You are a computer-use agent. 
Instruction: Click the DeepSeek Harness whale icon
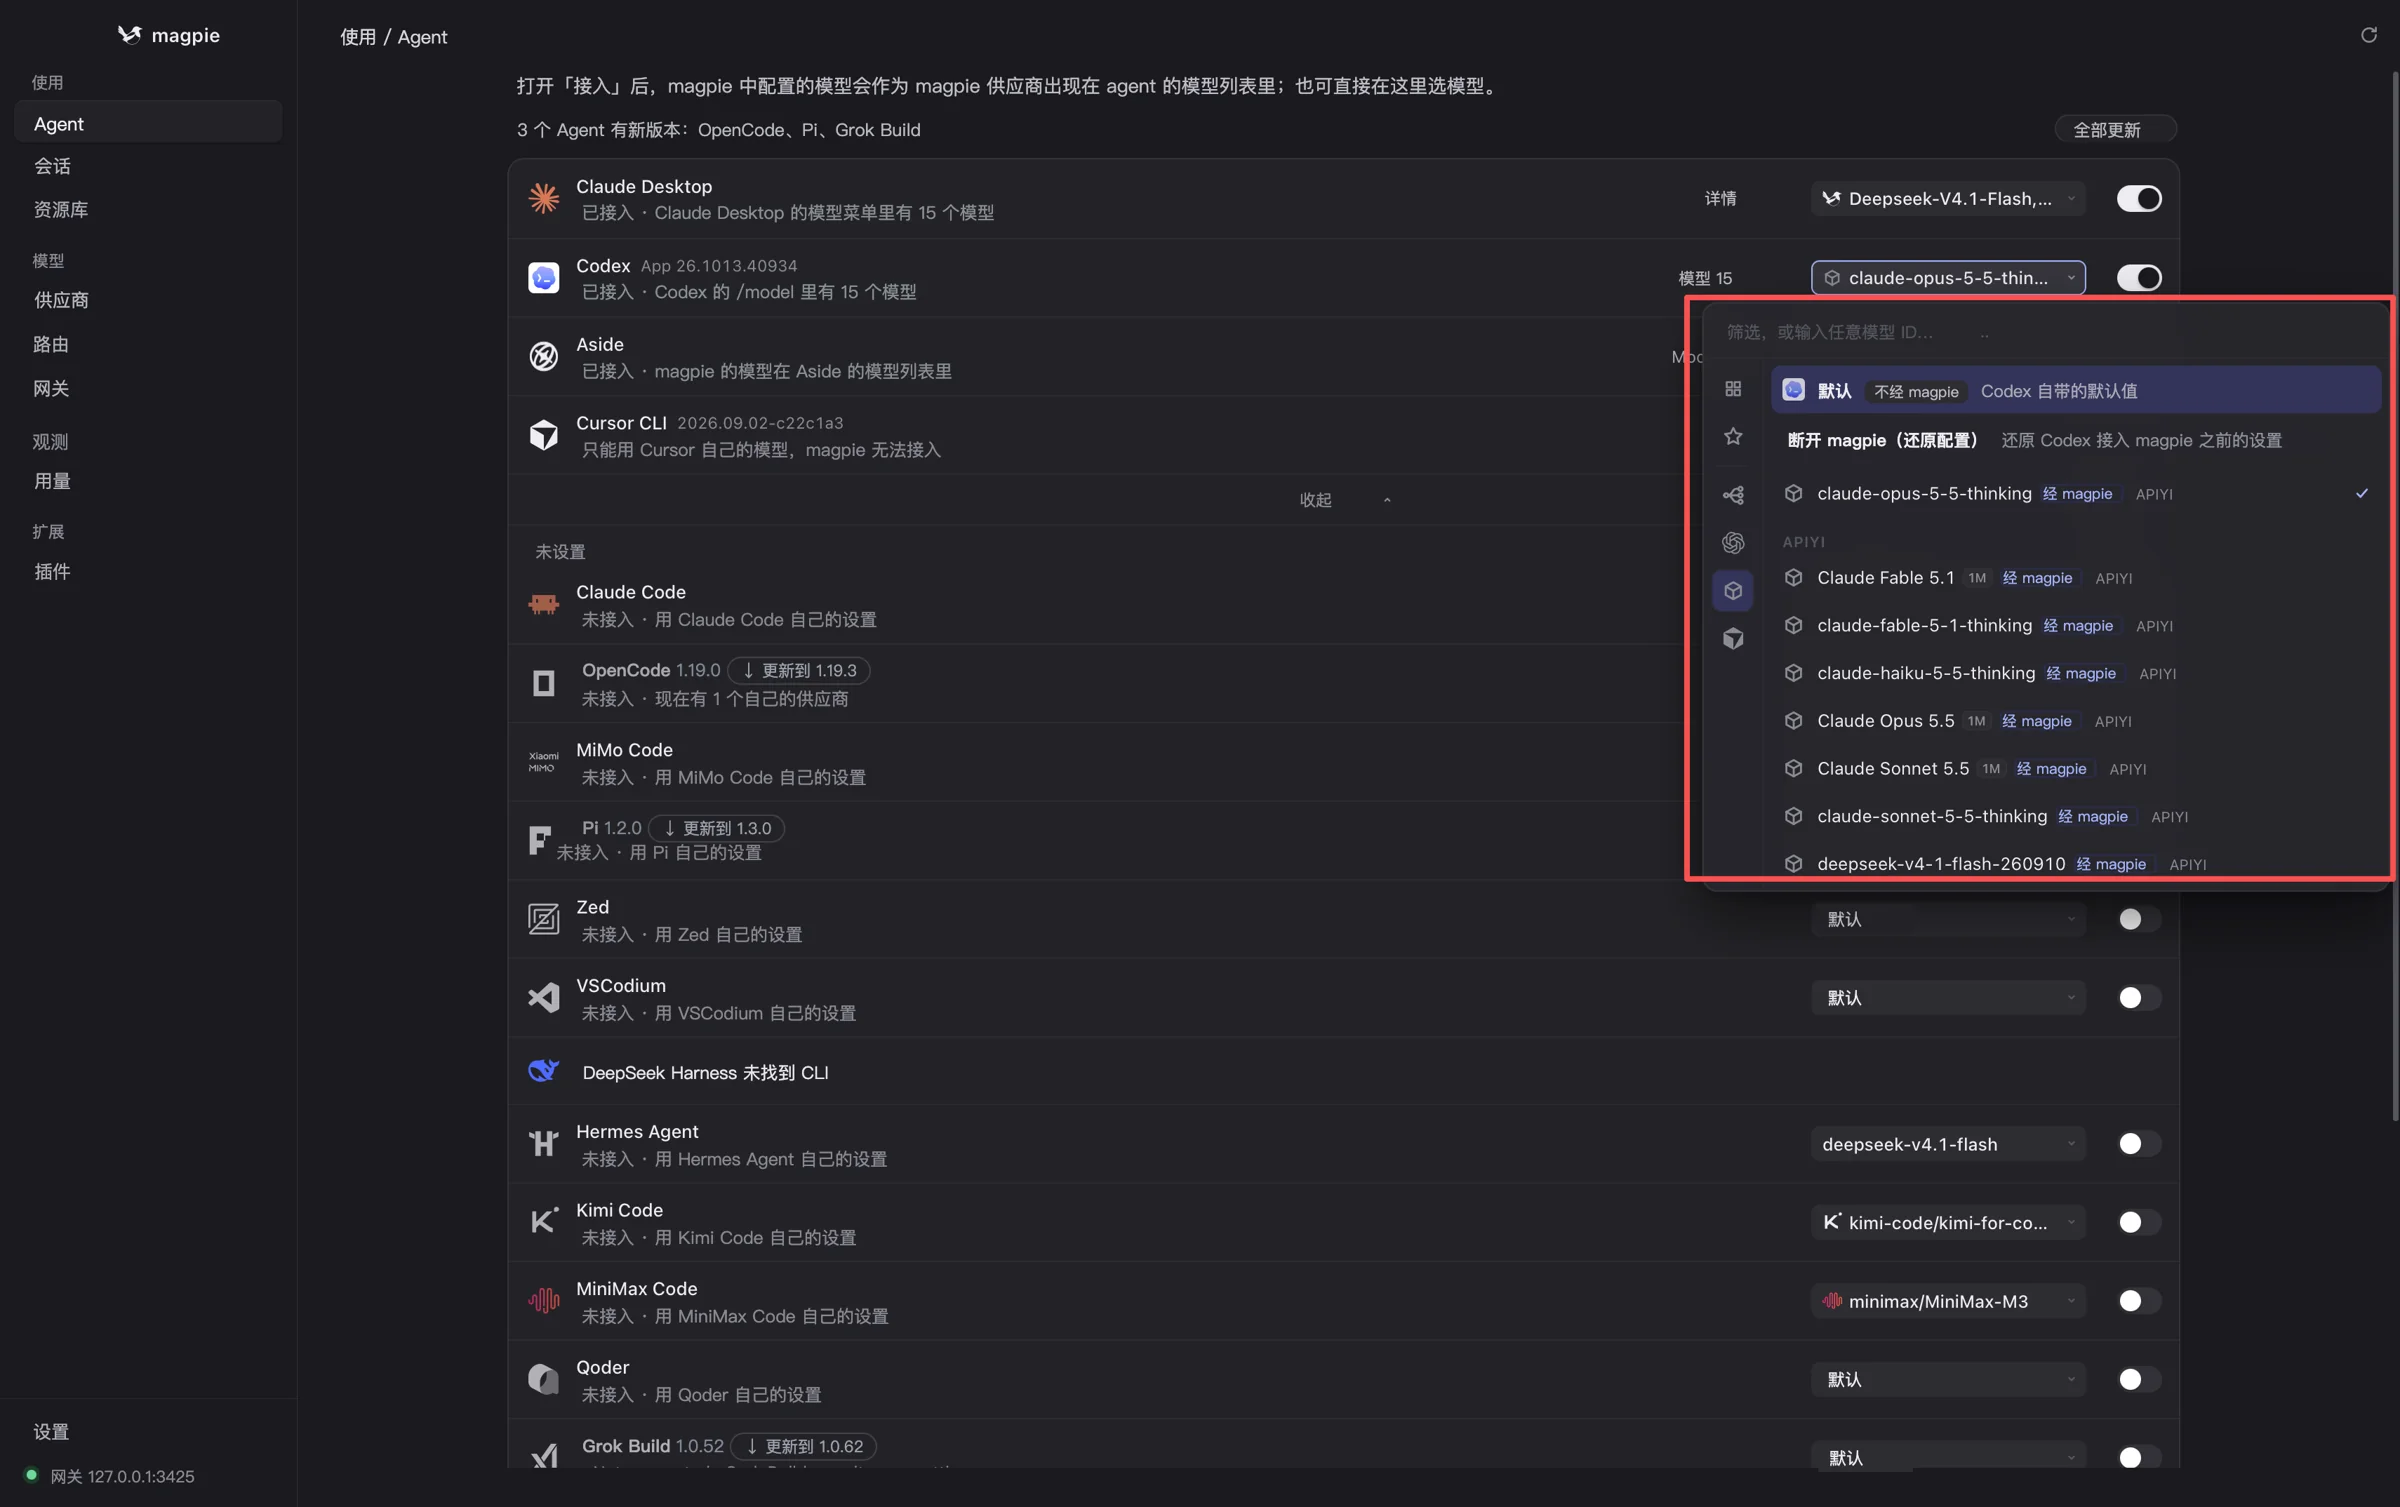point(544,1071)
